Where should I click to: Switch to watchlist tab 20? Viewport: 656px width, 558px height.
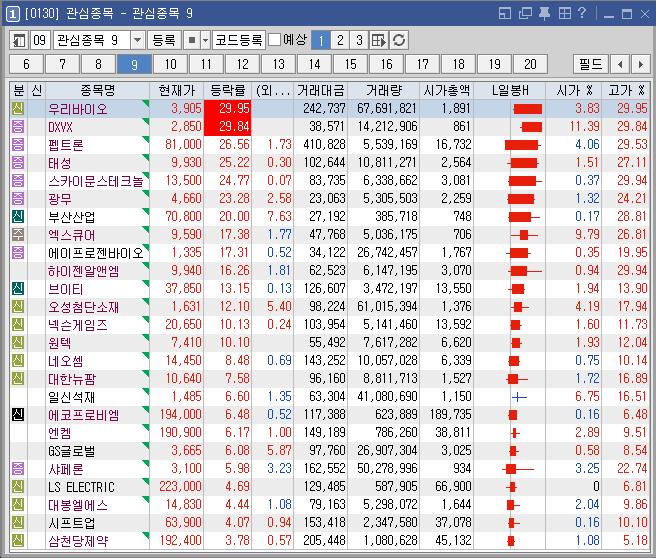(530, 64)
